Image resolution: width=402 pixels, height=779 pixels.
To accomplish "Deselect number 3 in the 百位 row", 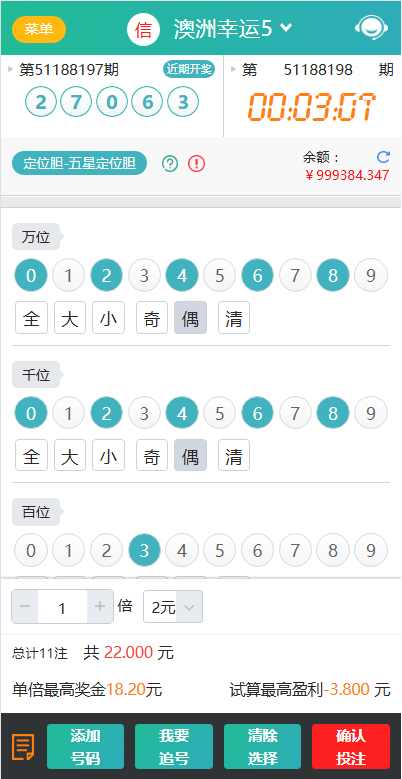I will point(144,550).
